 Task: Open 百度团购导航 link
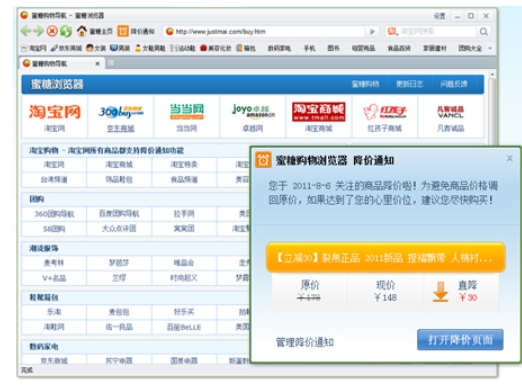[119, 214]
